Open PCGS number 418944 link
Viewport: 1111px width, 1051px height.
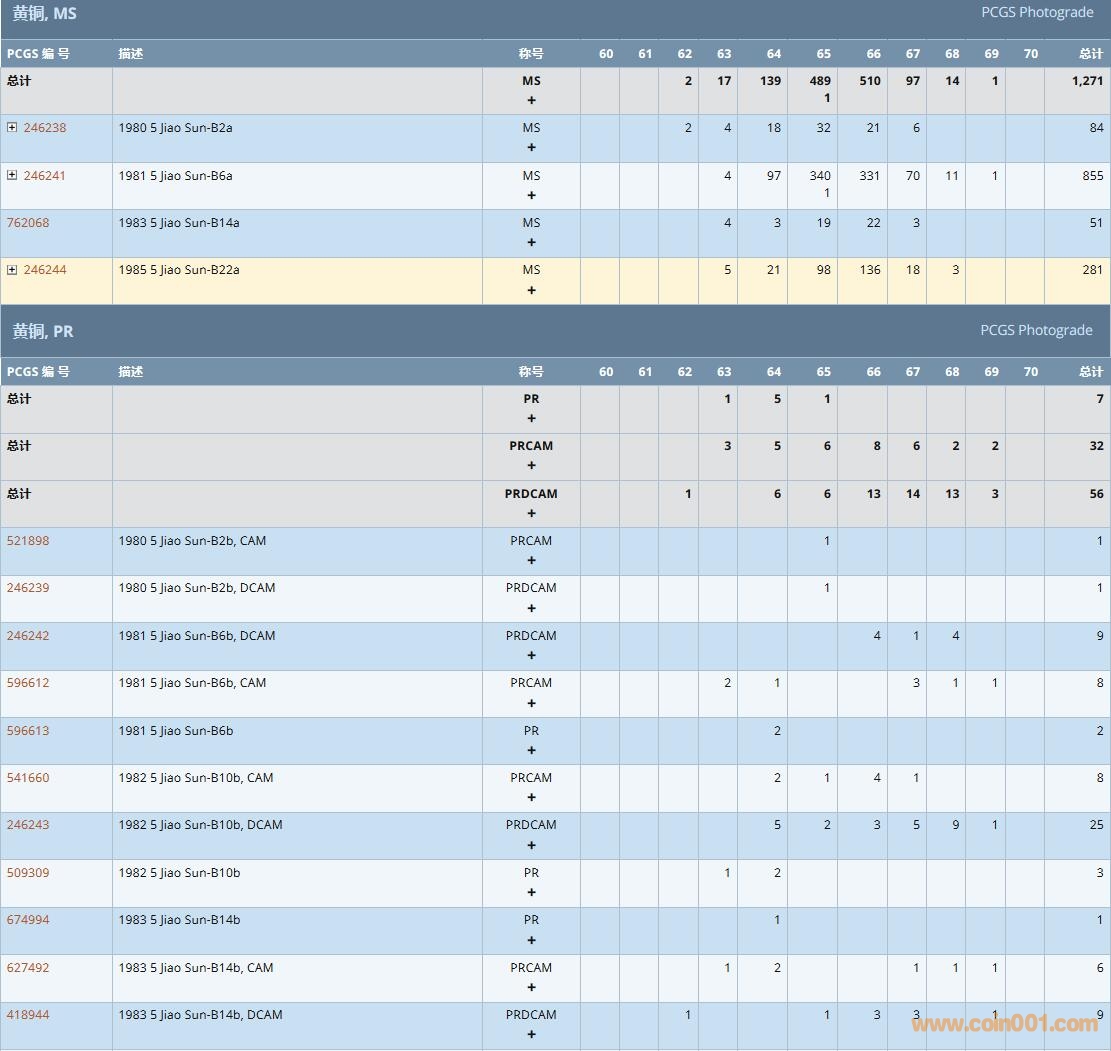pyautogui.click(x=28, y=1015)
